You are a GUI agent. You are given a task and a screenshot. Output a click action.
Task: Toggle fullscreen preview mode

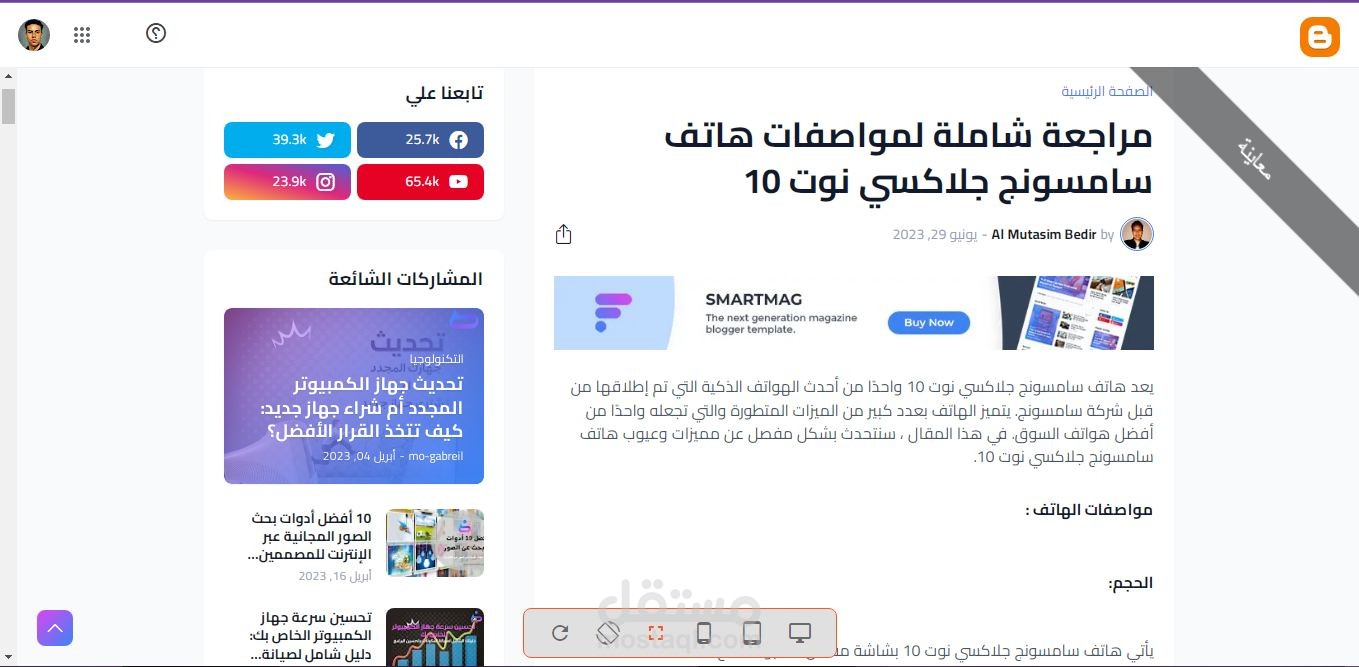(x=655, y=633)
